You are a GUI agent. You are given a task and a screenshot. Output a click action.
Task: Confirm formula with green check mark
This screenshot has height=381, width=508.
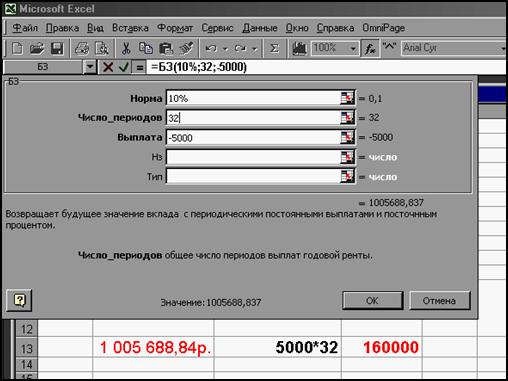click(124, 67)
